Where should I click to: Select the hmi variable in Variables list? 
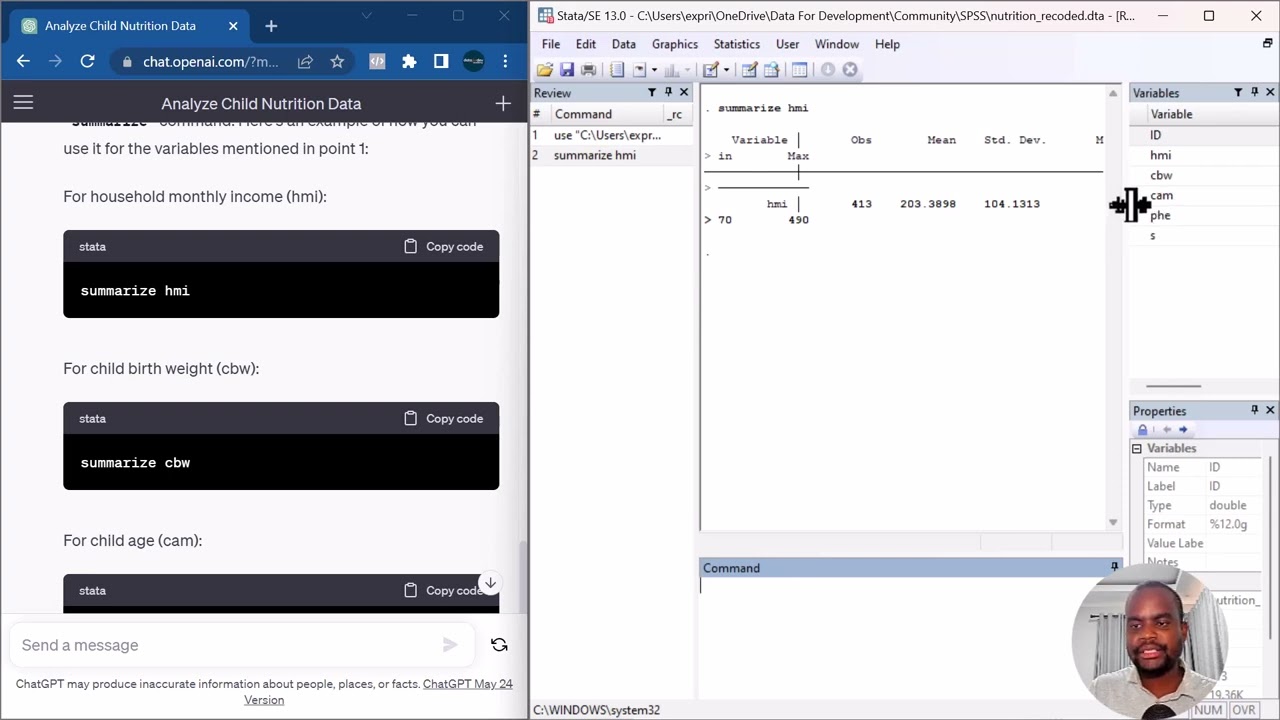[x=1204, y=155]
